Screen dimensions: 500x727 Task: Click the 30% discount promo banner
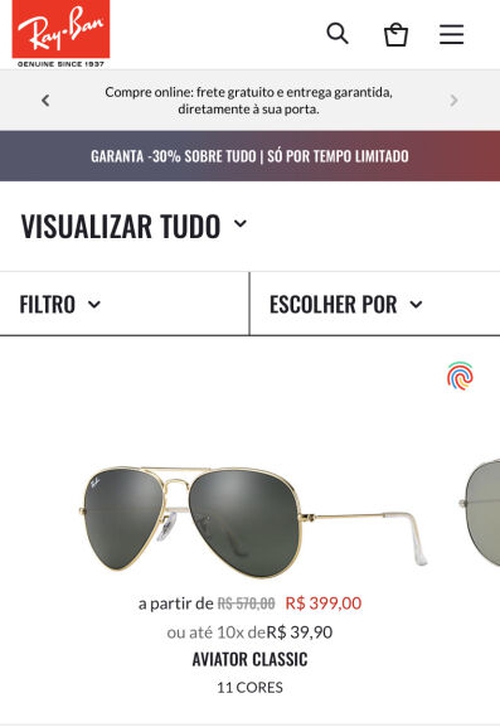[250, 156]
